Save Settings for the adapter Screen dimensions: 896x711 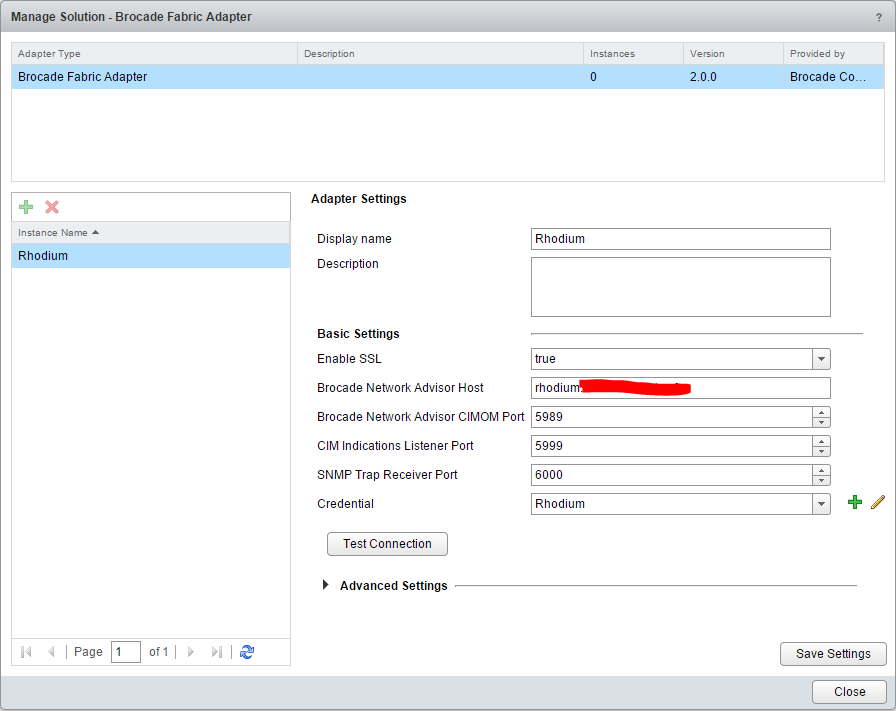pos(832,654)
